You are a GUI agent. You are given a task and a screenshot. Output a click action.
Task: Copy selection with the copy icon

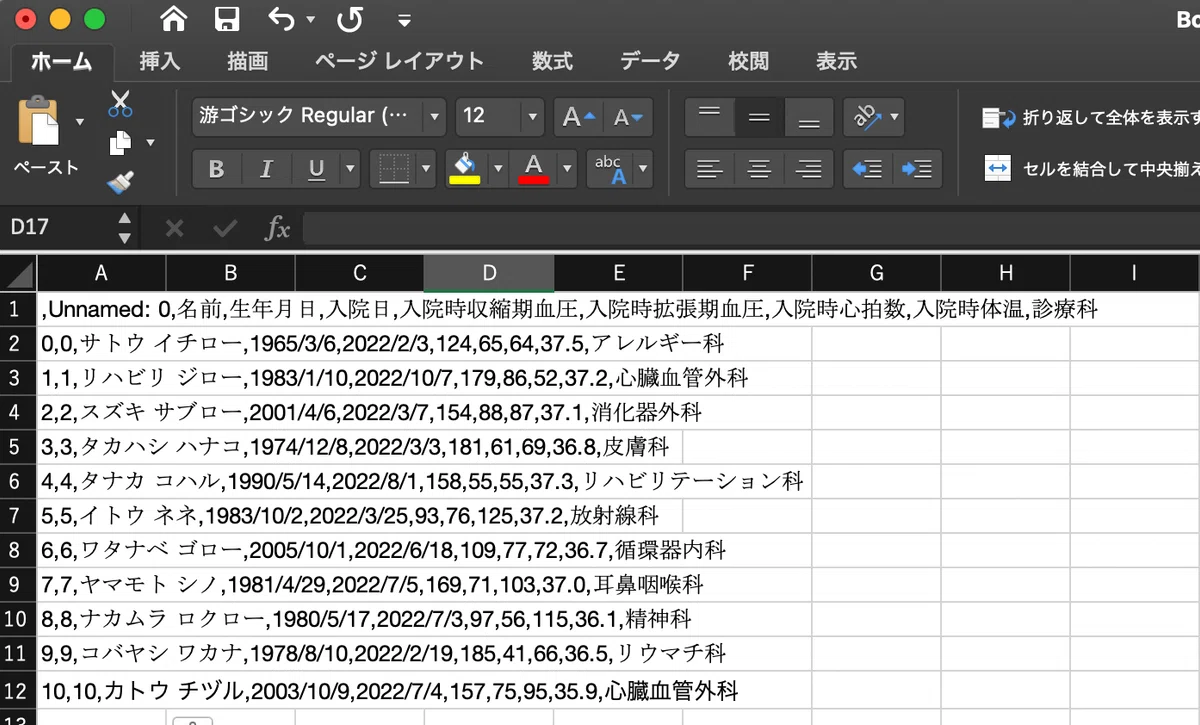[x=120, y=143]
